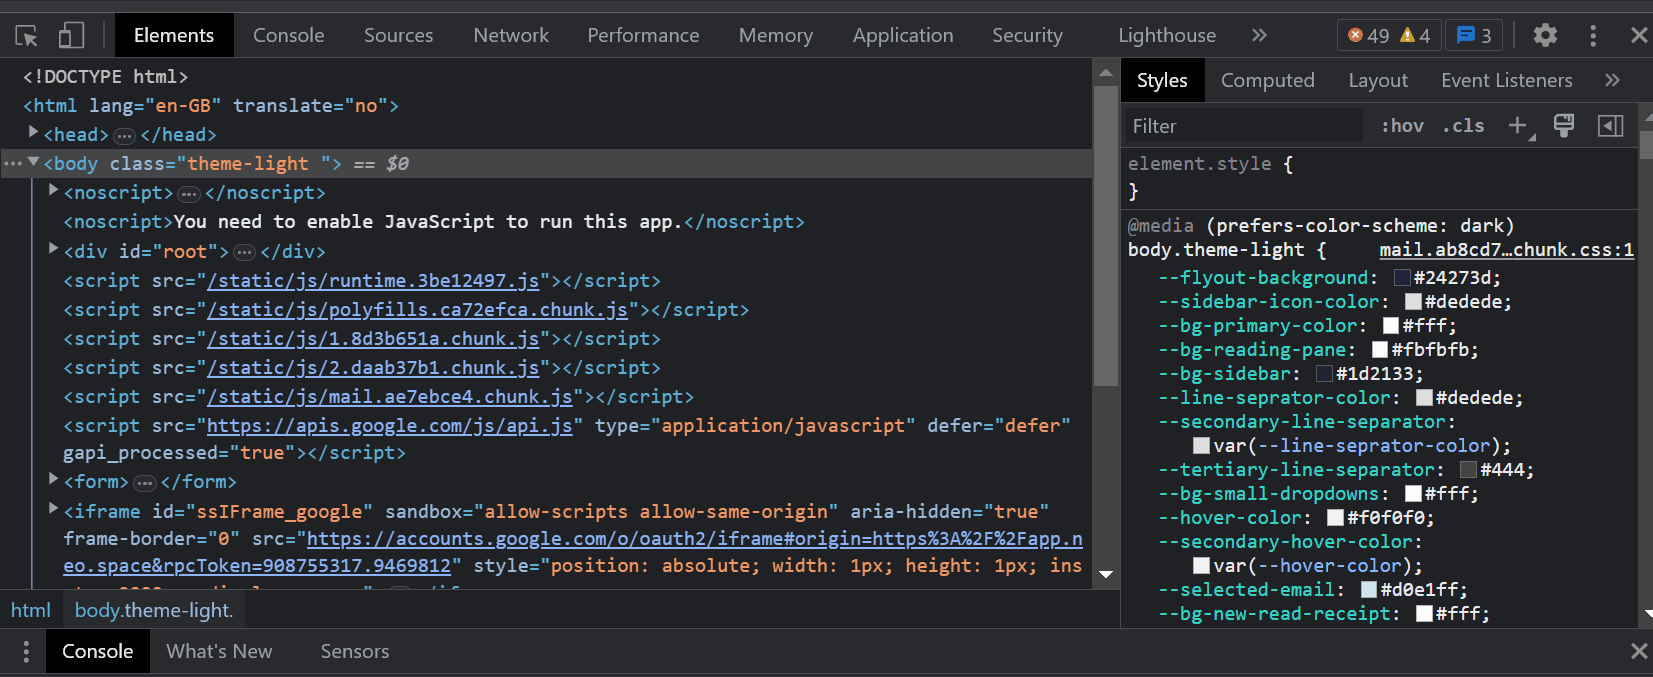
Task: Toggle :hov element state panel
Action: [x=1402, y=126]
